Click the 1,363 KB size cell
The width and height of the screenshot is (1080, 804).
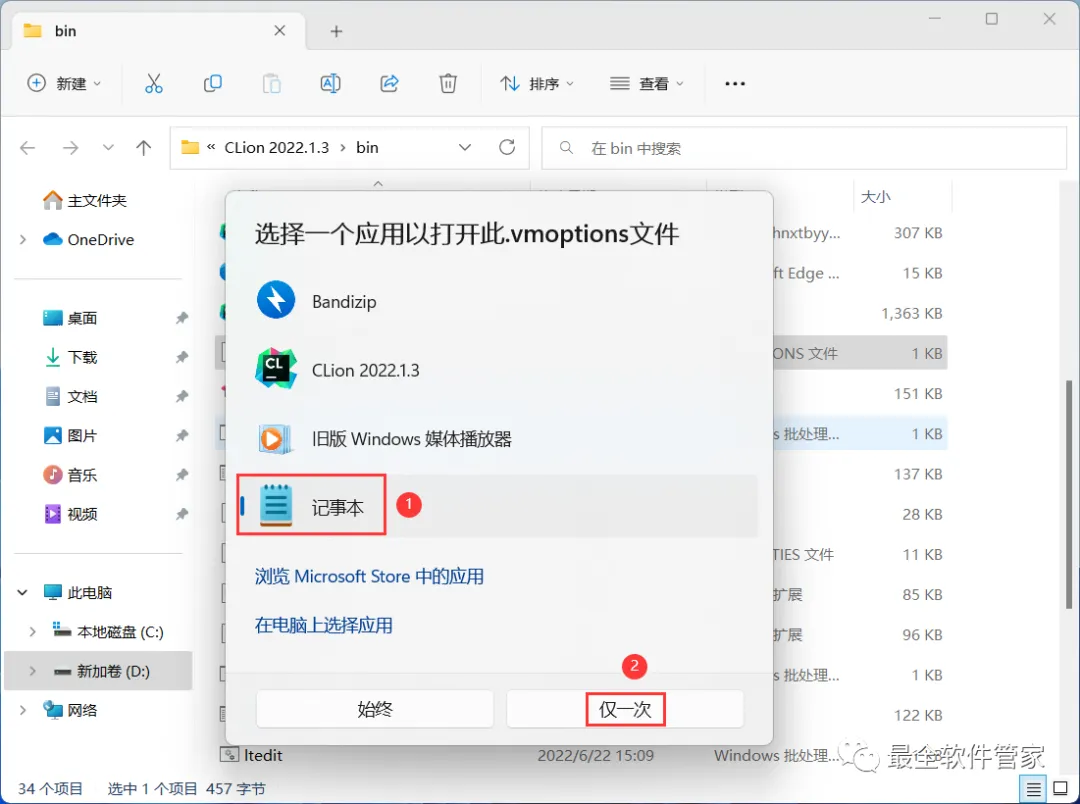coord(911,313)
